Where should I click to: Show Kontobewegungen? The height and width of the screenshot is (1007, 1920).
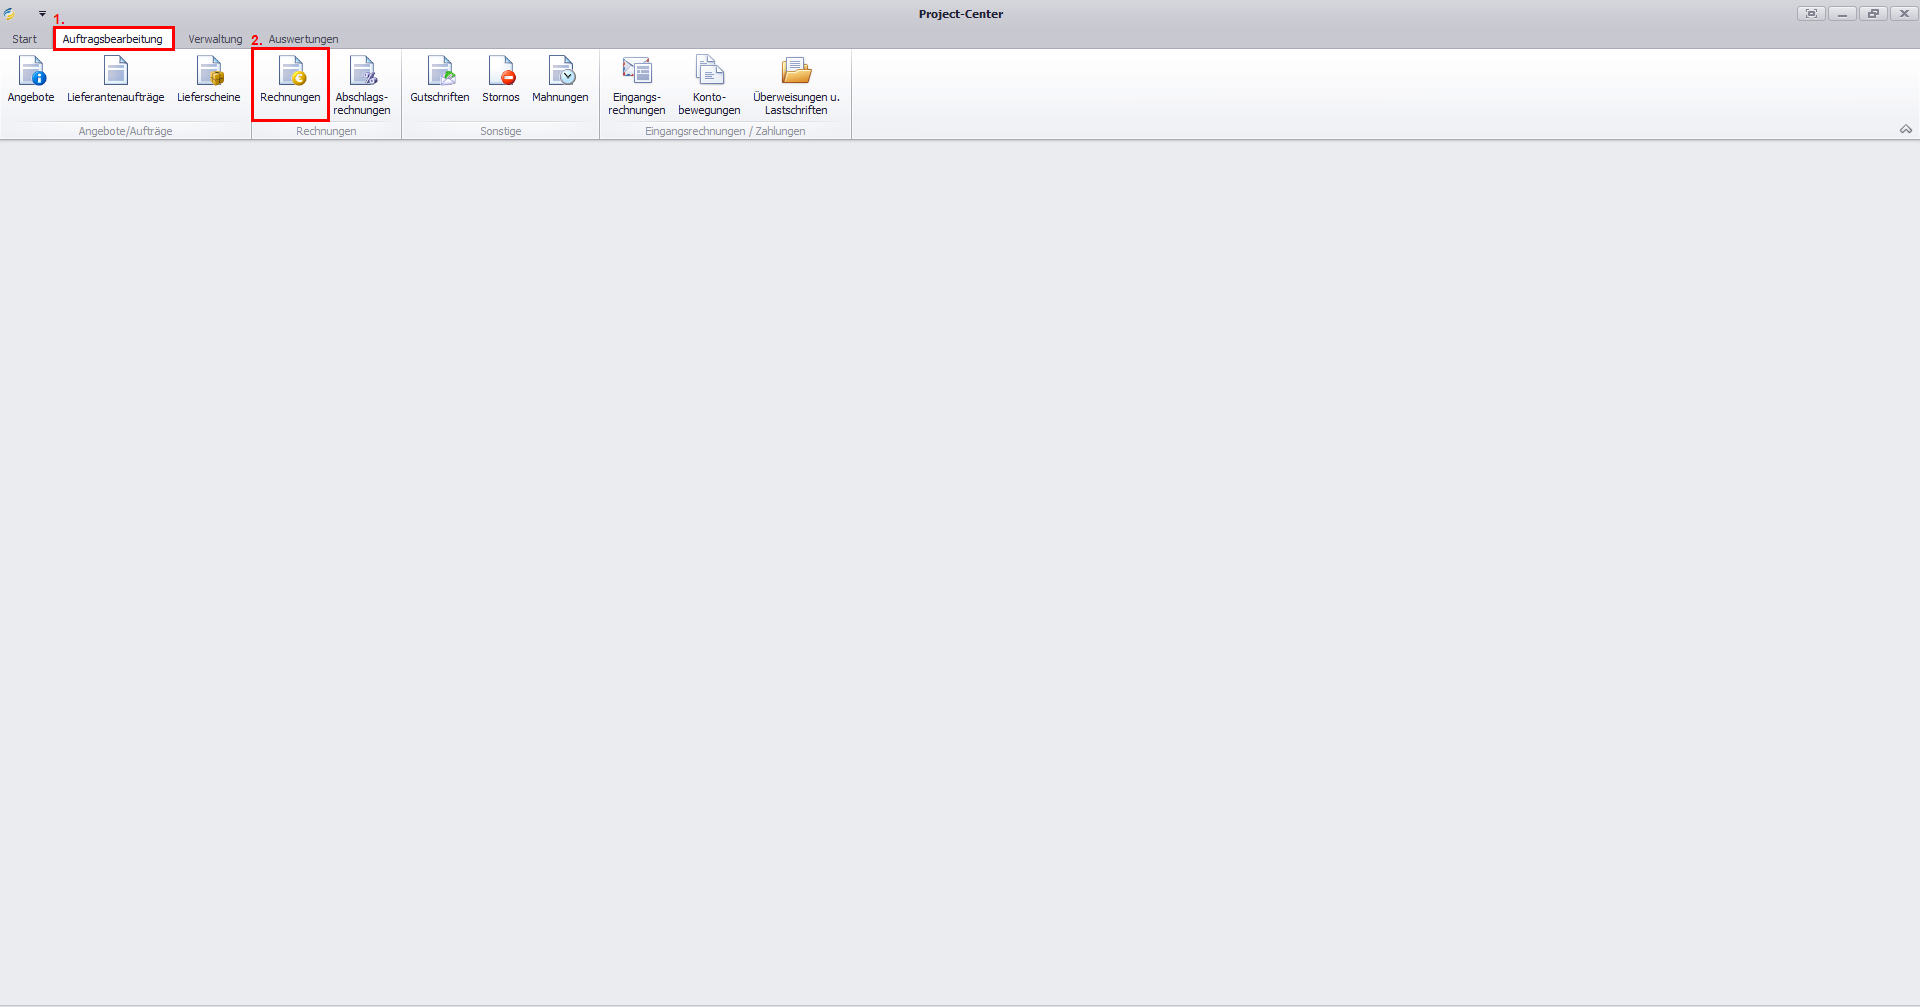(x=709, y=82)
